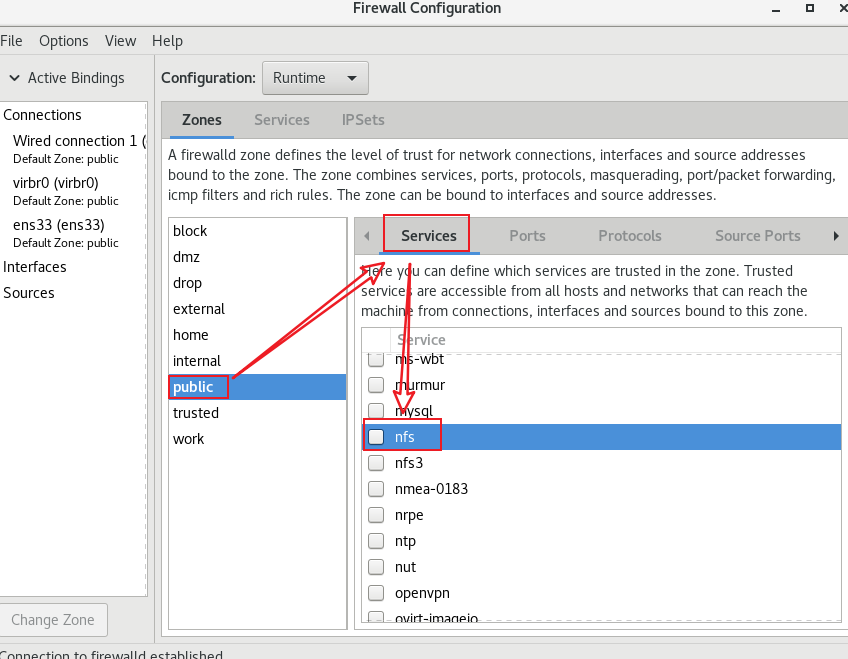The width and height of the screenshot is (848, 659).
Task: Enable the ms-wbt service checkbox
Action: (376, 360)
